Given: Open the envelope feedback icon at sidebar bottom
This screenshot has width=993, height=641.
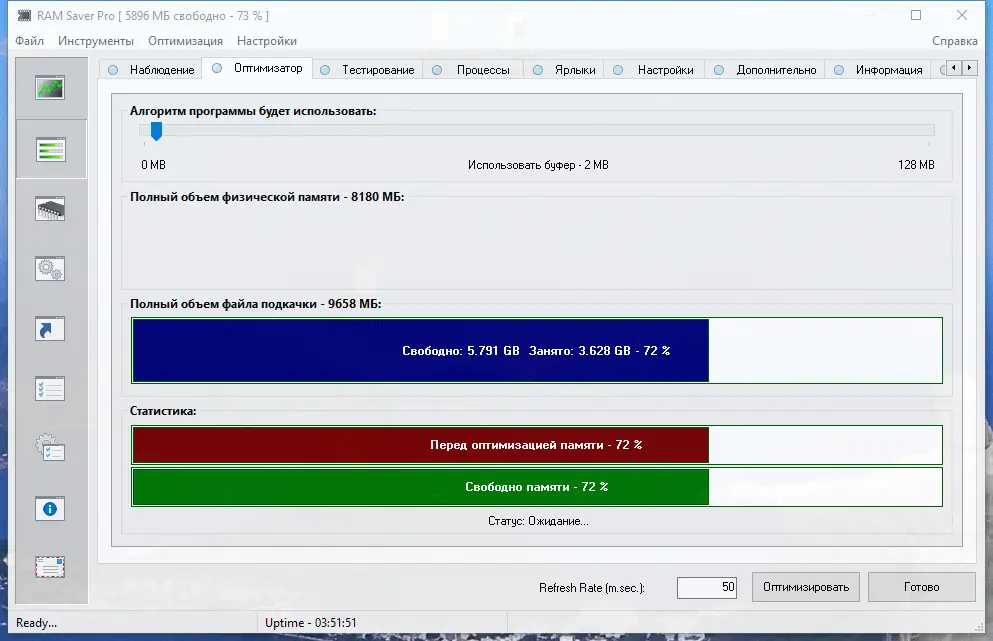Looking at the screenshot, I should [x=50, y=568].
